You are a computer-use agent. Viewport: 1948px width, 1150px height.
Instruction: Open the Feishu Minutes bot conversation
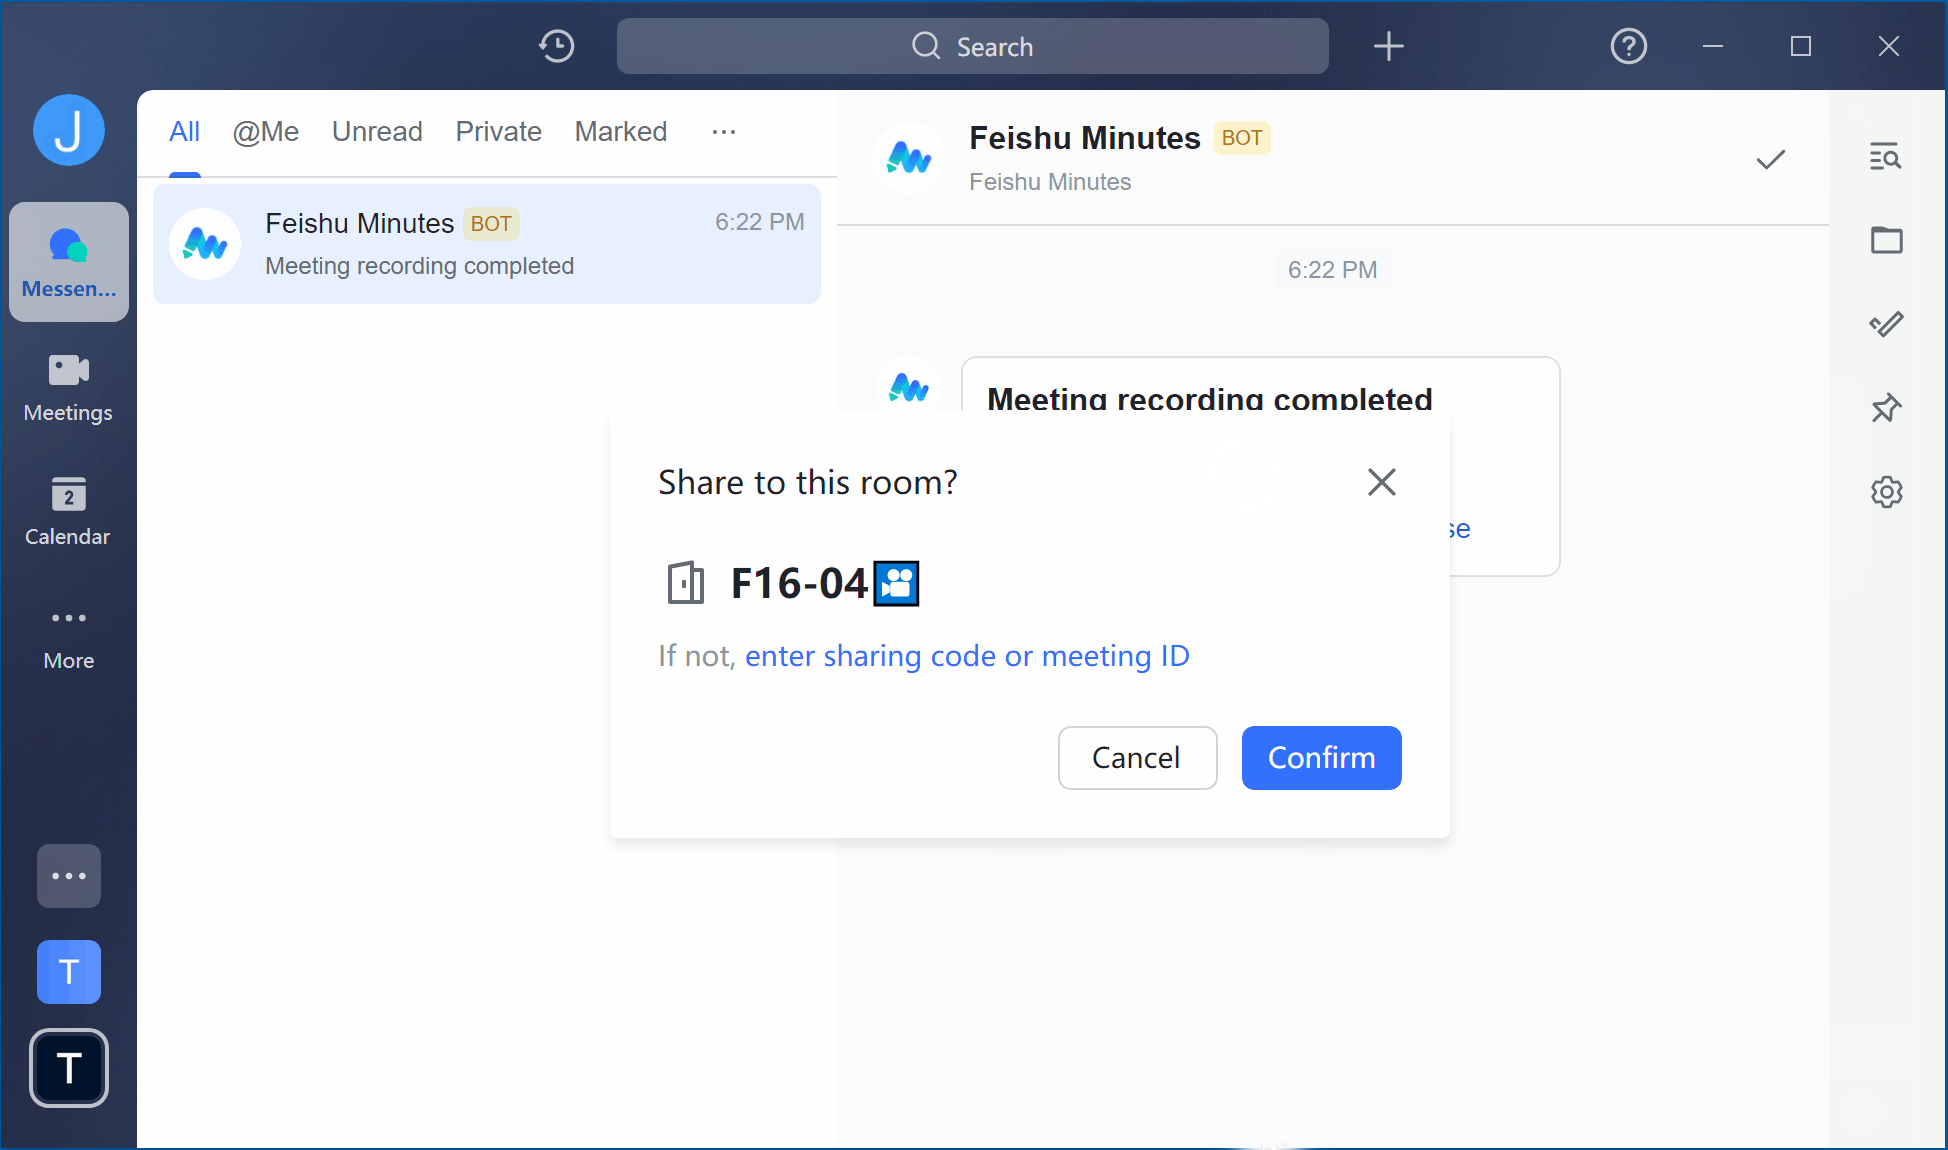click(x=487, y=244)
